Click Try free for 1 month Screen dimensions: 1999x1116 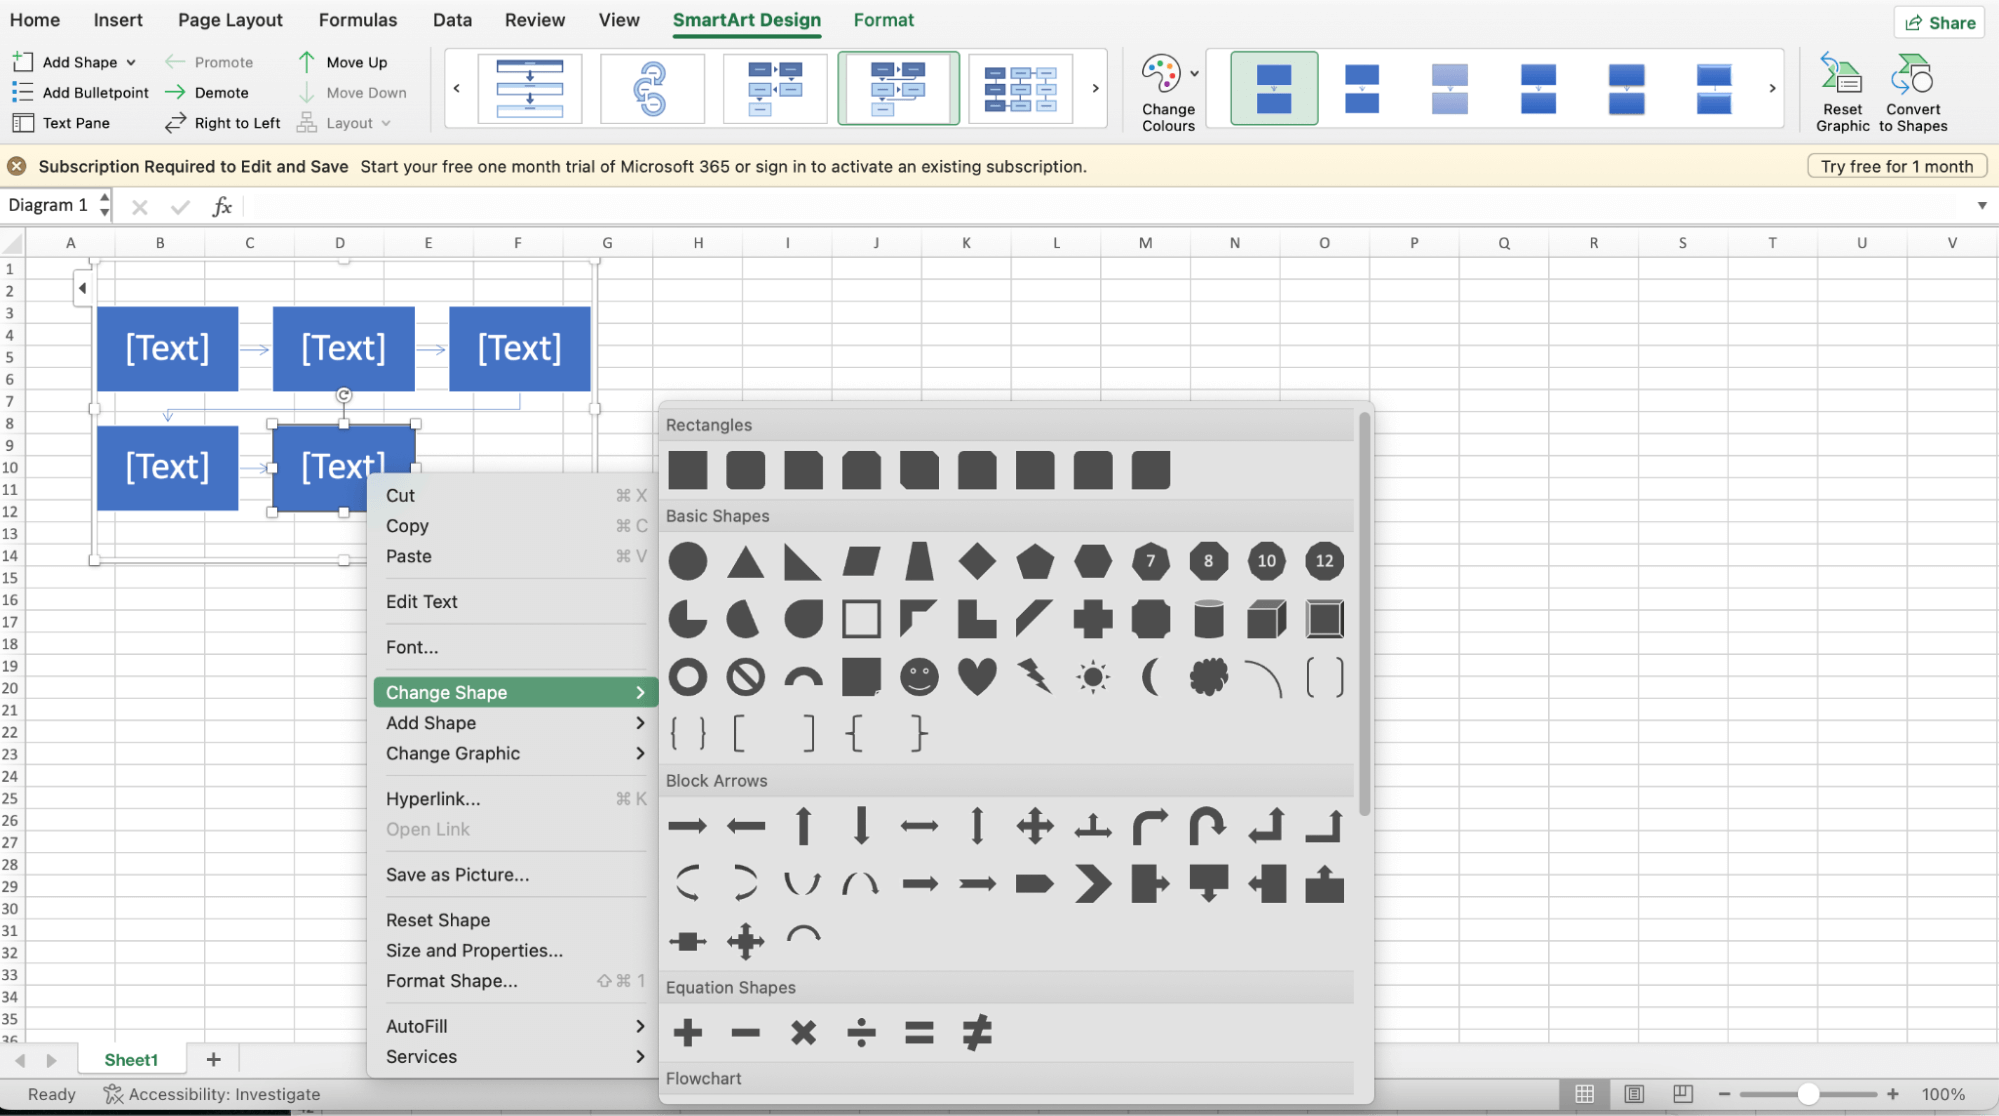(x=1895, y=165)
